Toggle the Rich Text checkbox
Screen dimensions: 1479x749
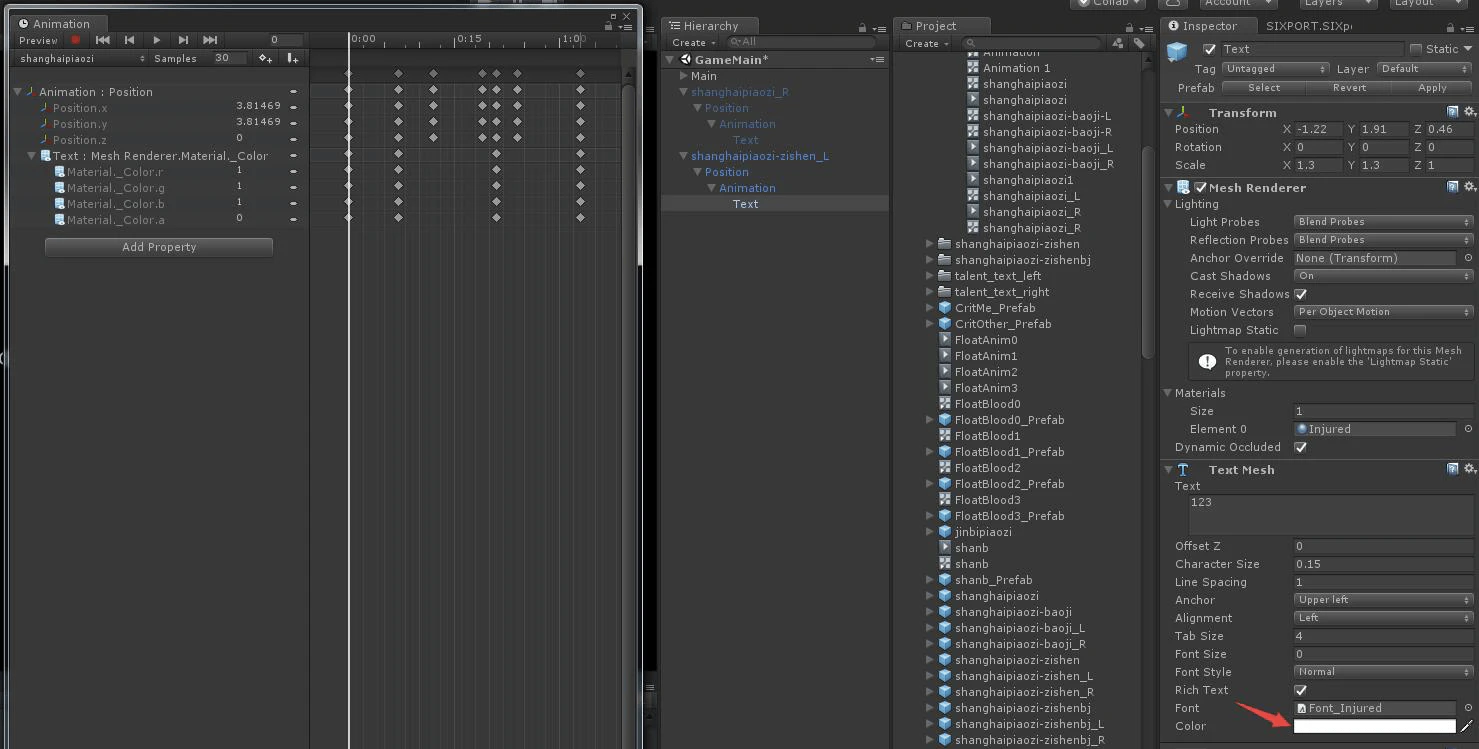(x=1300, y=690)
